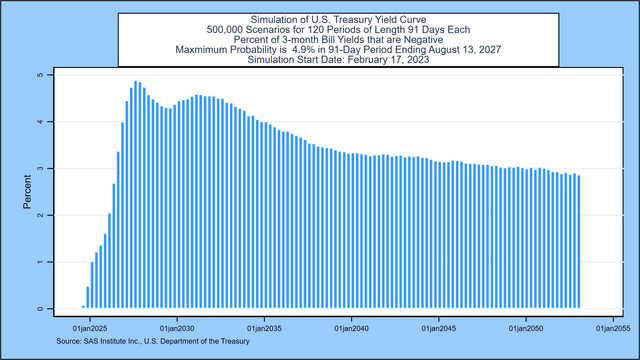Click the x-axis label 01jan2055
Screen dimensions: 640x360
pyautogui.click(x=613, y=328)
